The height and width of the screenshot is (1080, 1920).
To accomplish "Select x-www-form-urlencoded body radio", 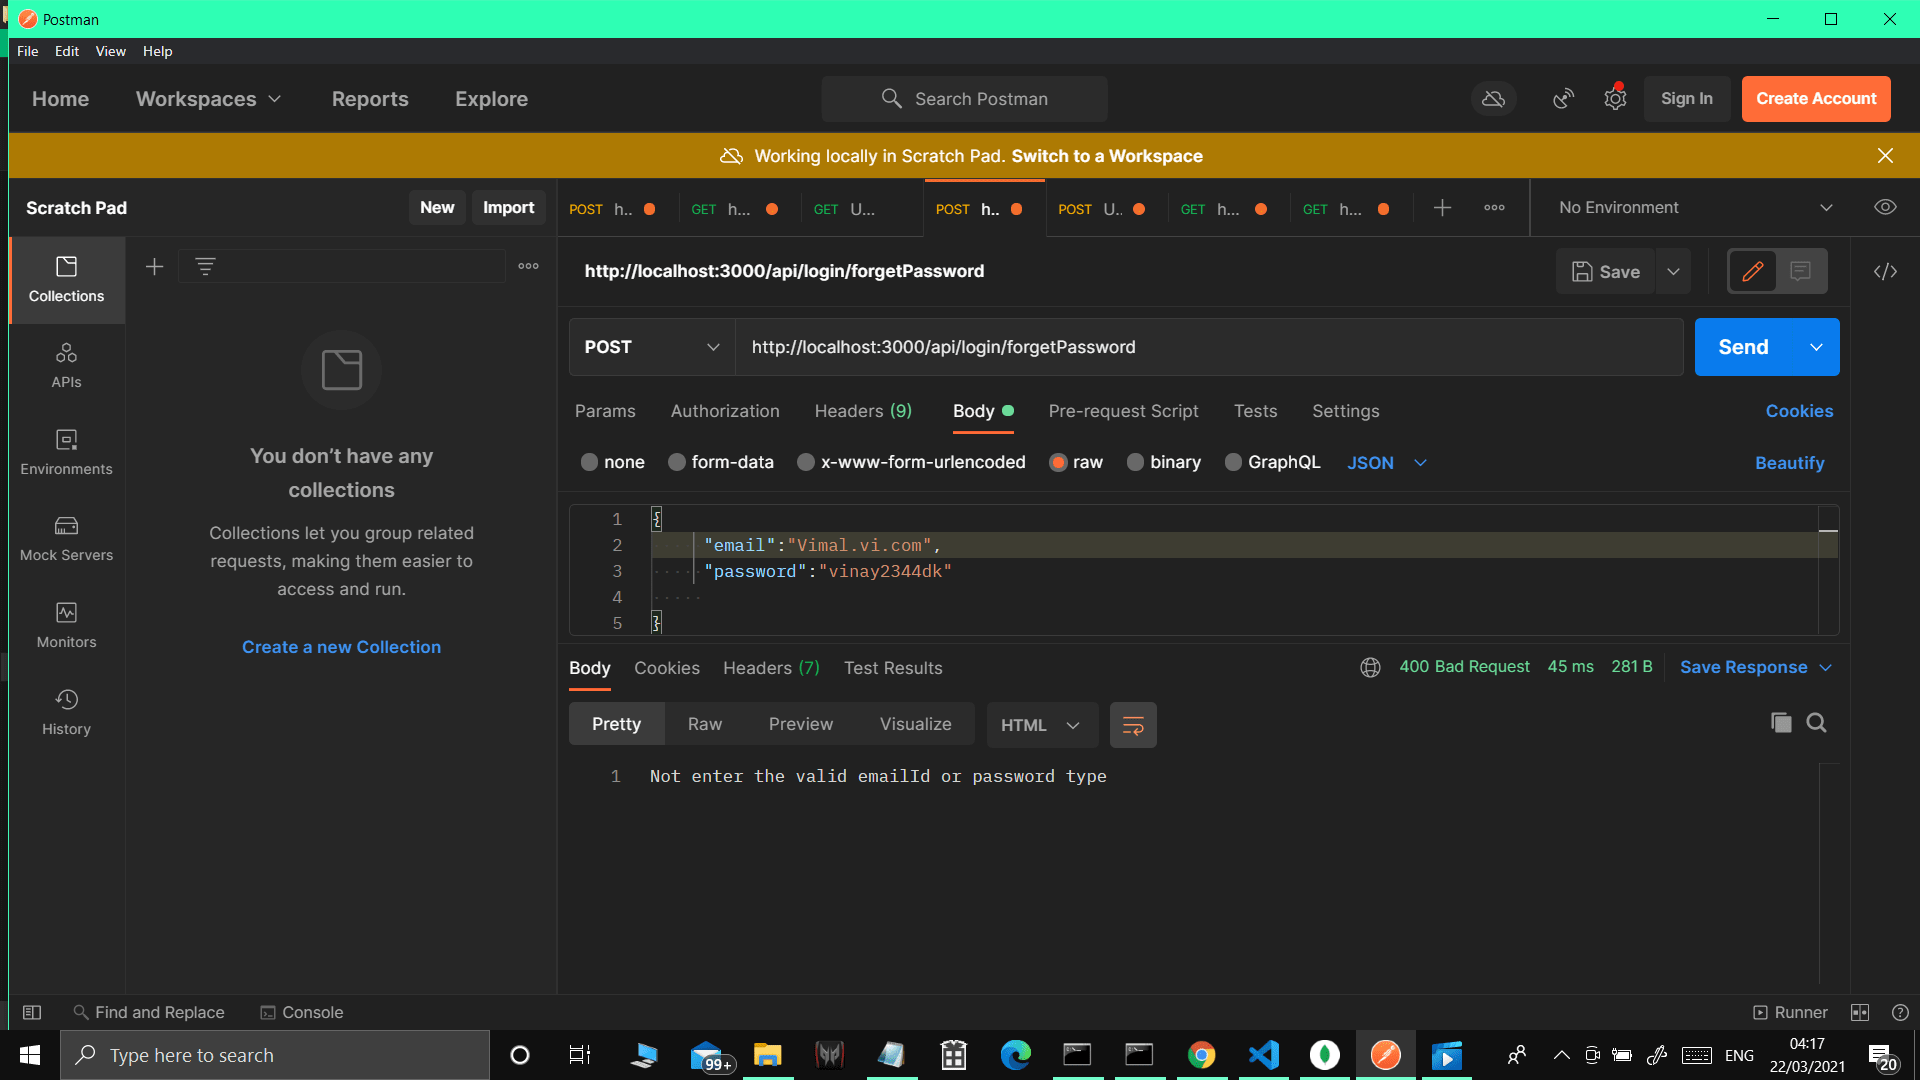I will point(805,462).
